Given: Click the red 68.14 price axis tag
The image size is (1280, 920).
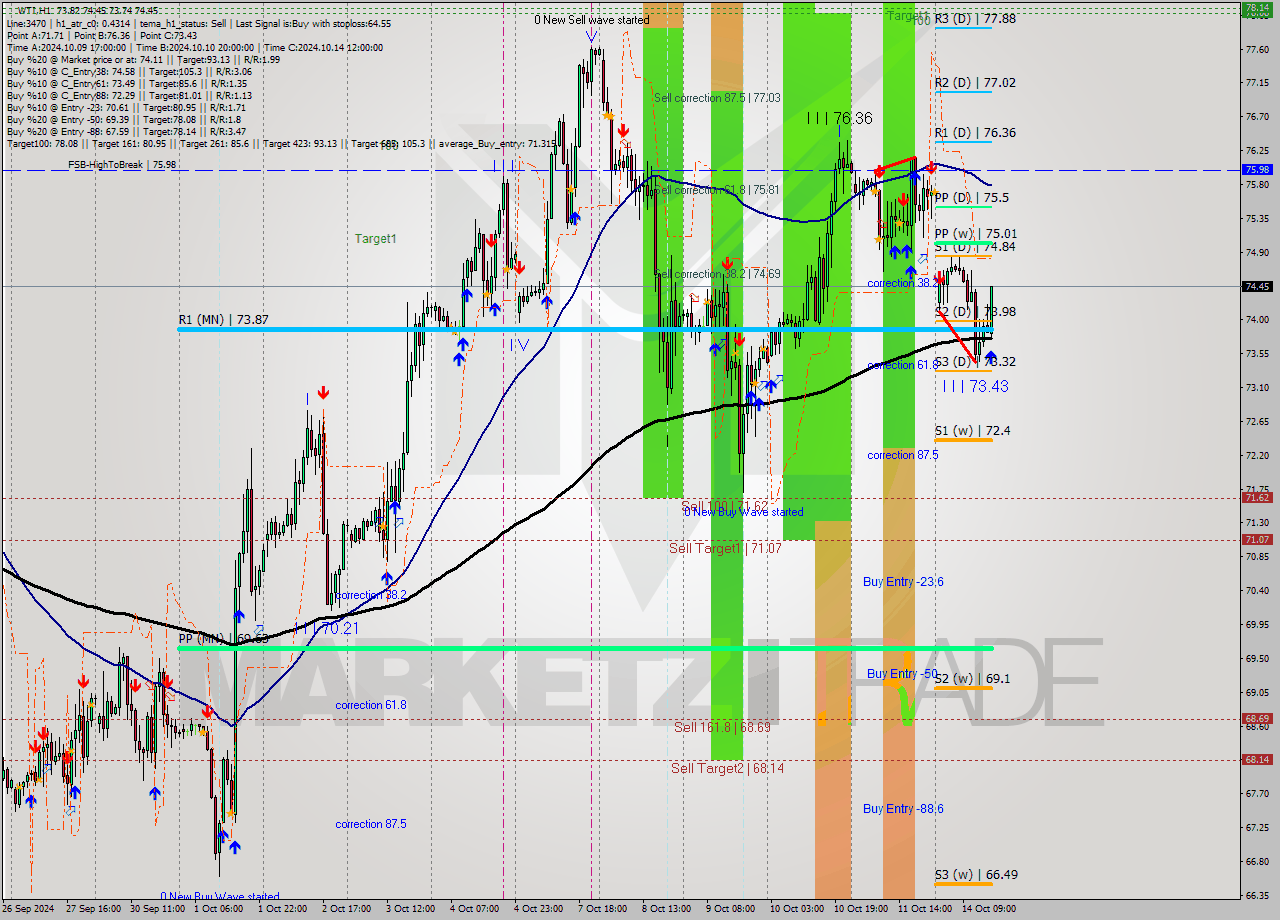Looking at the screenshot, I should [x=1257, y=760].
